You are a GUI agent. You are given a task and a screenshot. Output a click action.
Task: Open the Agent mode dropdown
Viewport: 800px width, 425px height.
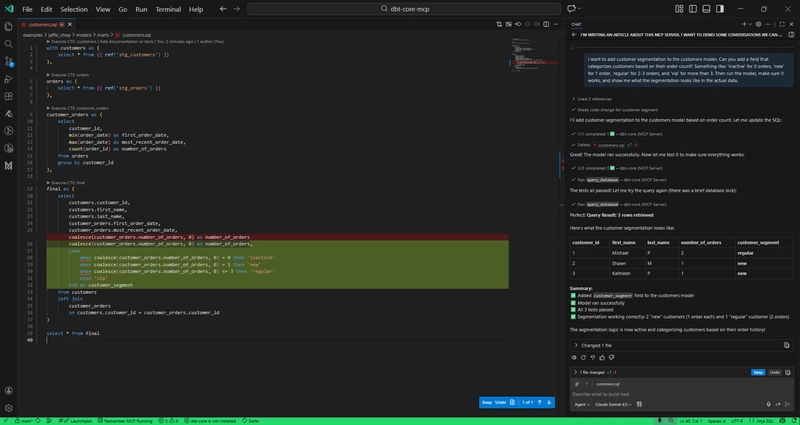click(582, 404)
